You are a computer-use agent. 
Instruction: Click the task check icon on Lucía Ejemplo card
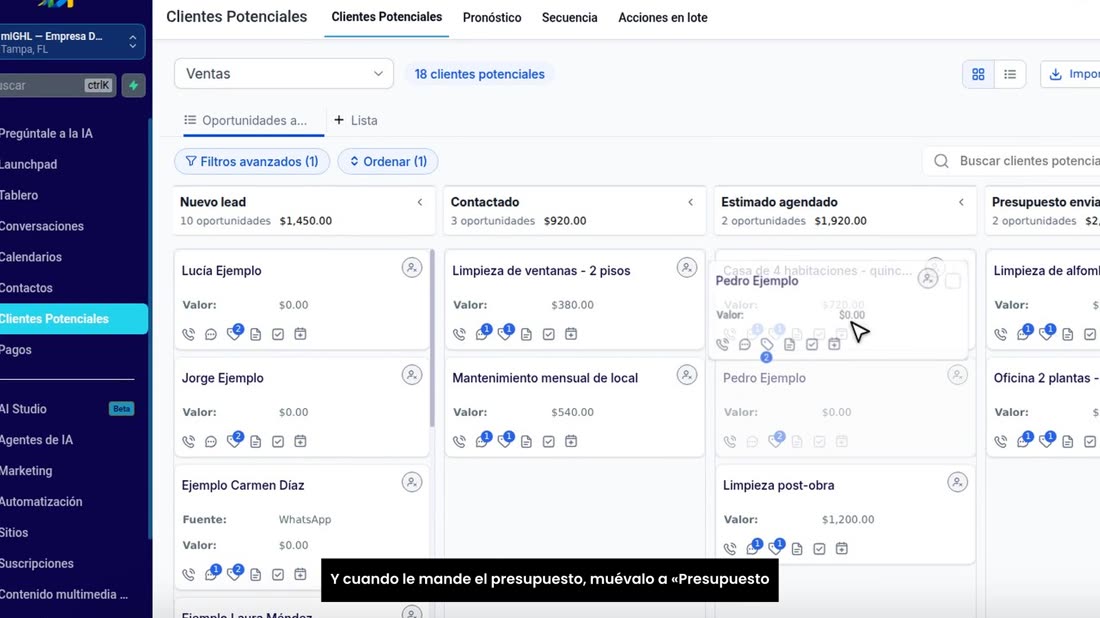coord(279,335)
